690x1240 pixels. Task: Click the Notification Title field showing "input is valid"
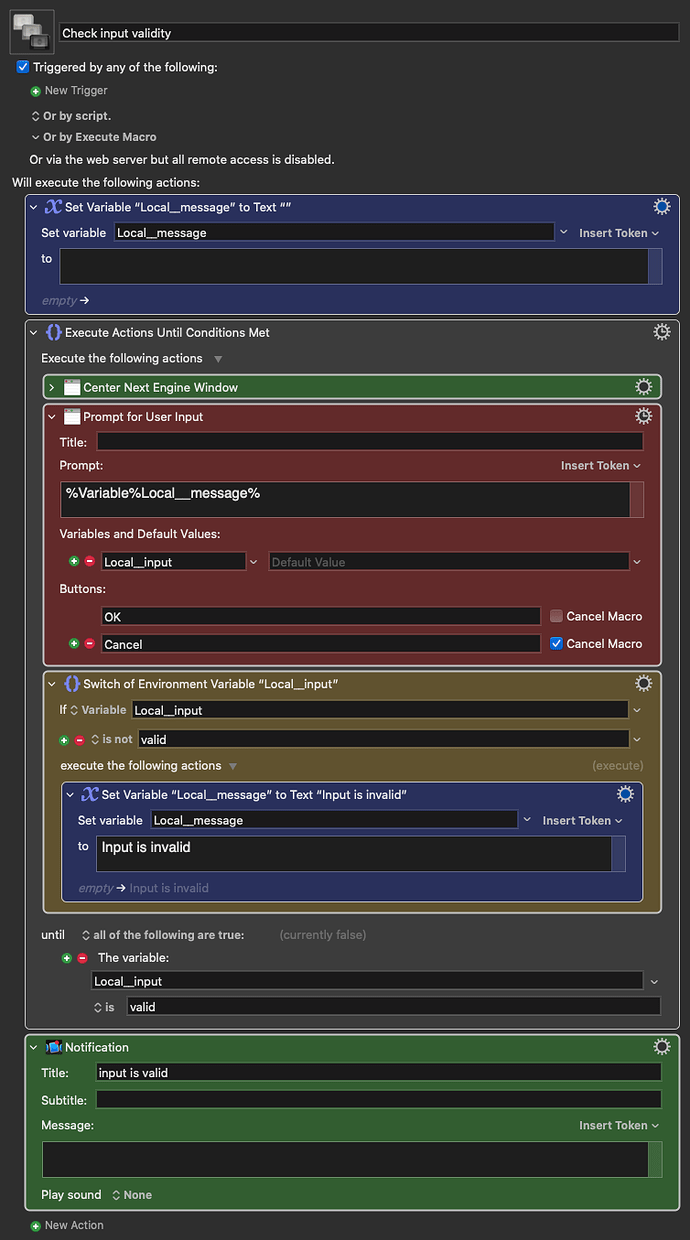click(x=380, y=1072)
